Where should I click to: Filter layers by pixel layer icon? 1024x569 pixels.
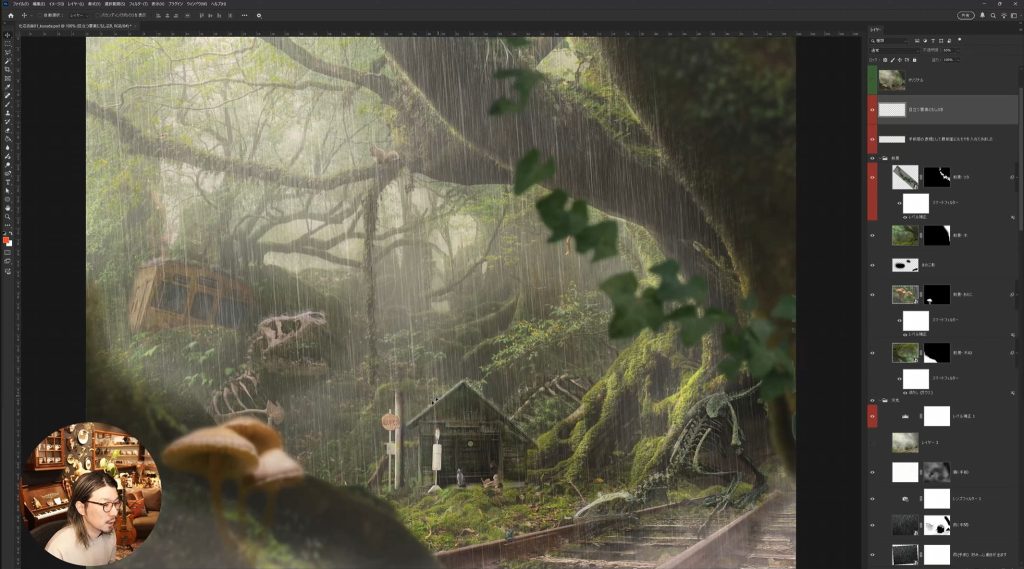(917, 41)
